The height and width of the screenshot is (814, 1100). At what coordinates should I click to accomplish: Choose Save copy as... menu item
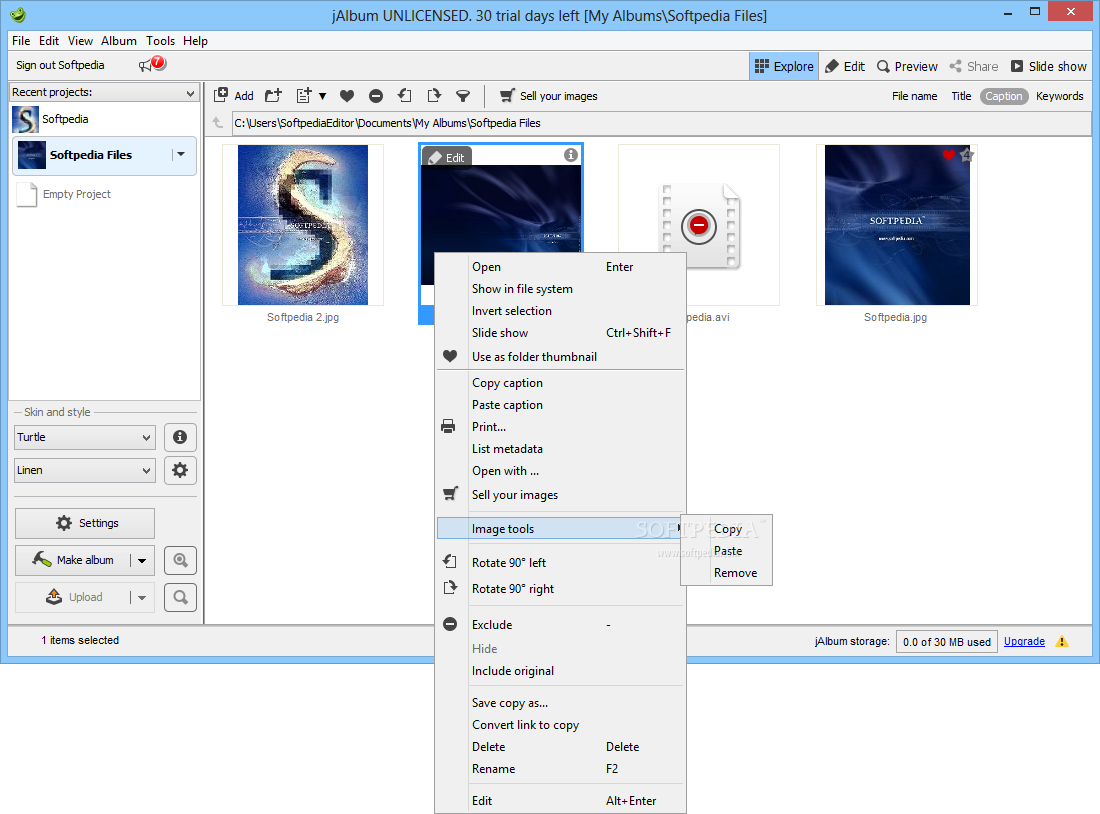click(x=560, y=702)
